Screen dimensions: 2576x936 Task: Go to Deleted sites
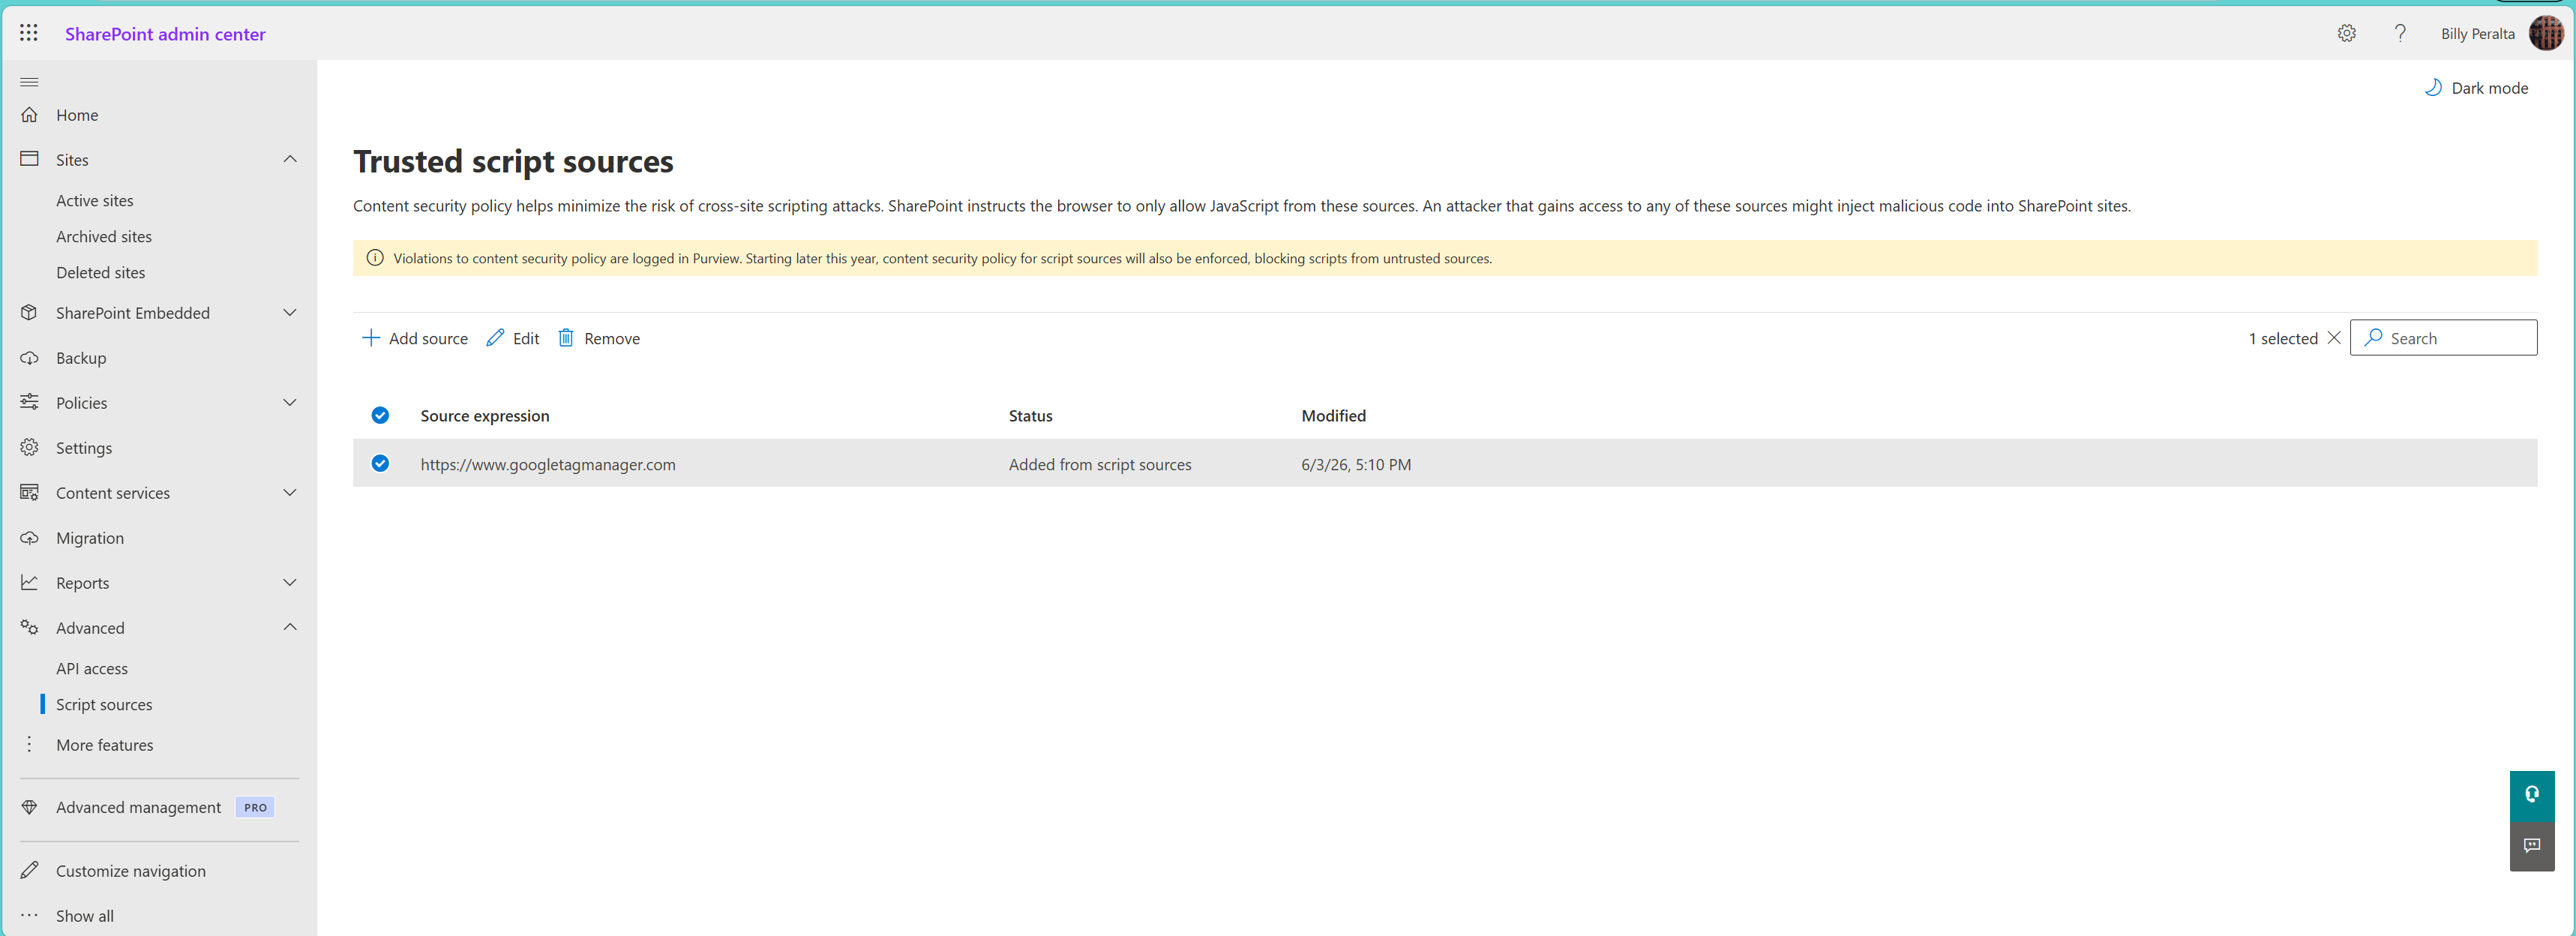pos(100,273)
